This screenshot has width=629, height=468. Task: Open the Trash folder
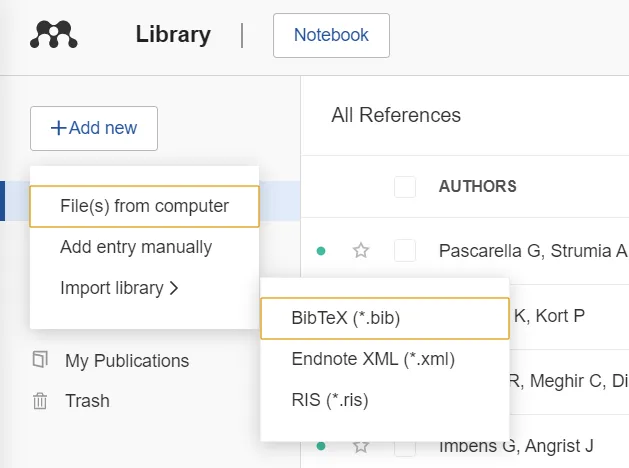[x=87, y=400]
